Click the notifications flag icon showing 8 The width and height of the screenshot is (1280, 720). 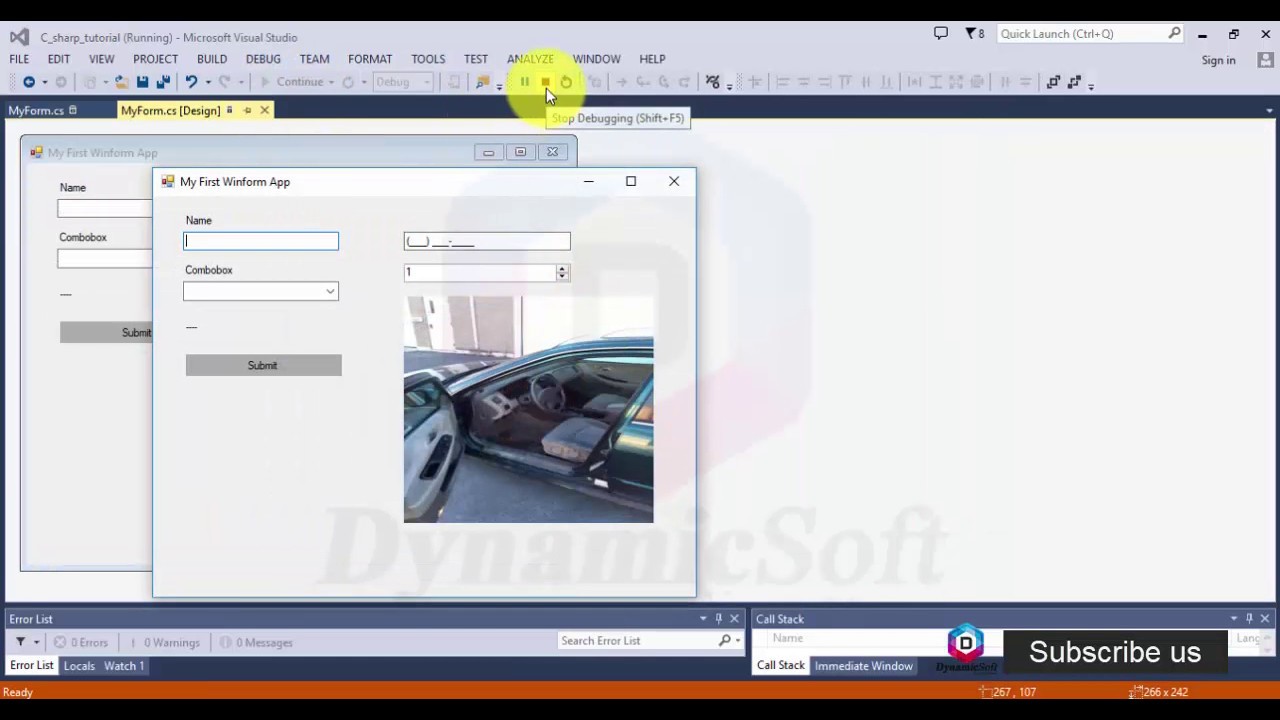coord(974,33)
